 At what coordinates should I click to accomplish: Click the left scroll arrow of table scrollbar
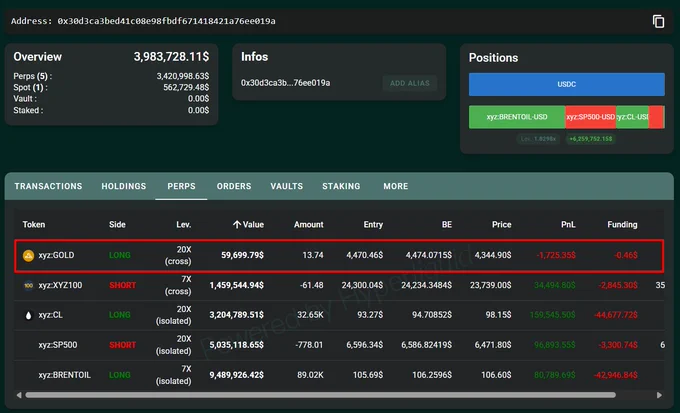19,395
